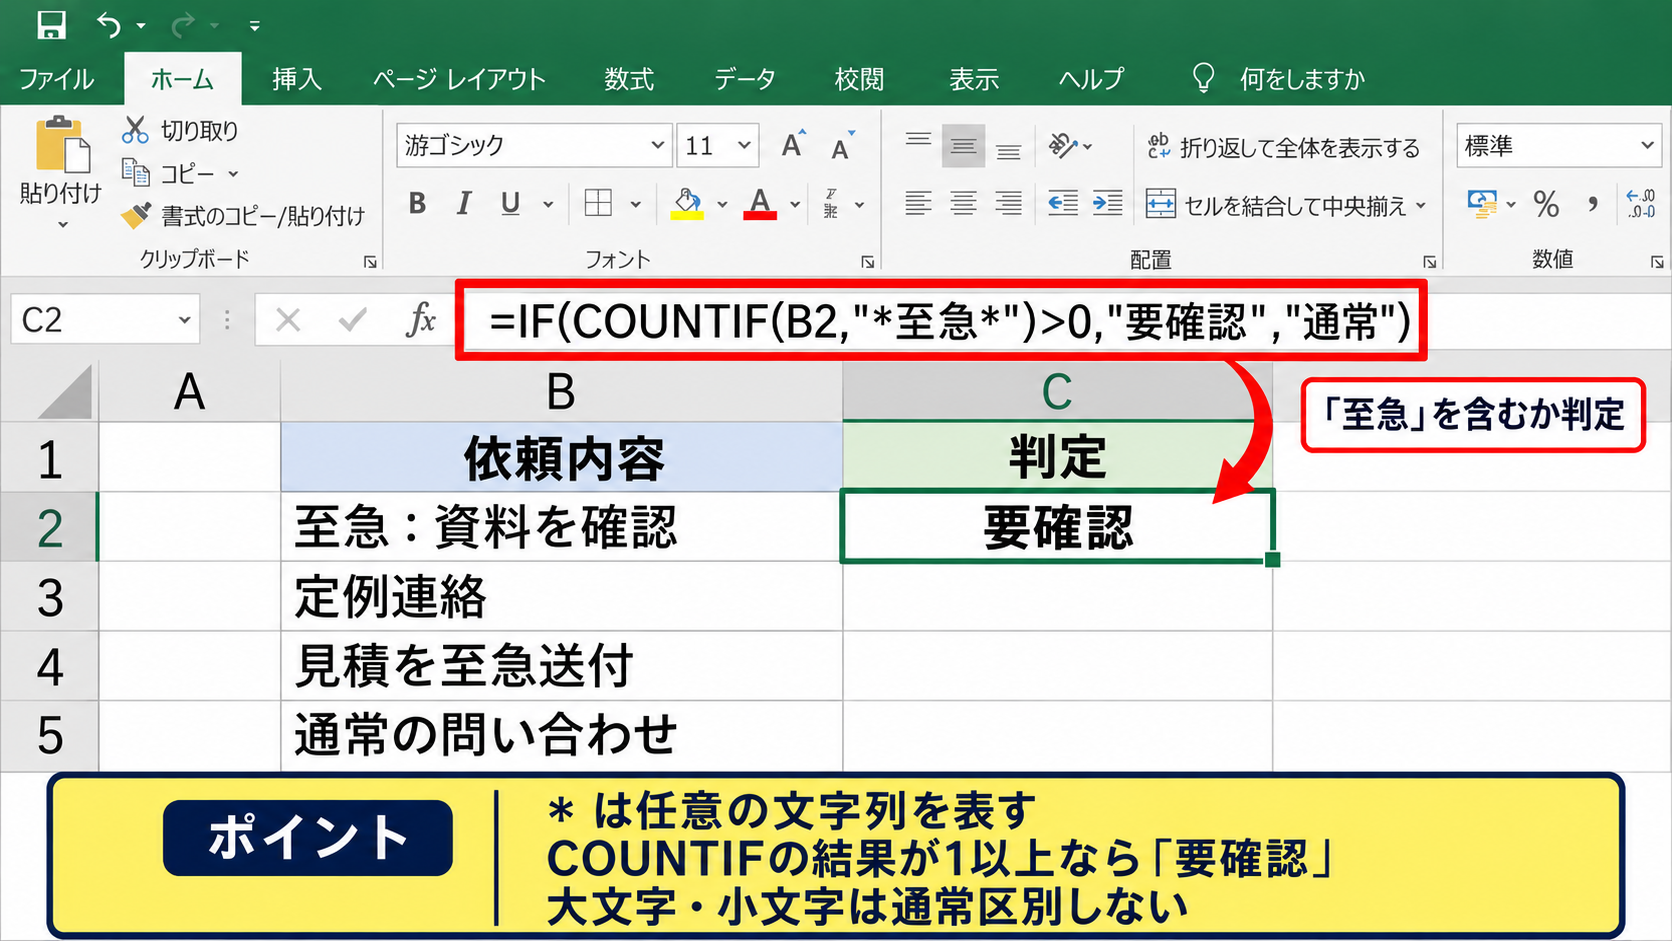Expand the borders dropdown arrow
This screenshot has height=941, width=1672.
[x=635, y=205]
